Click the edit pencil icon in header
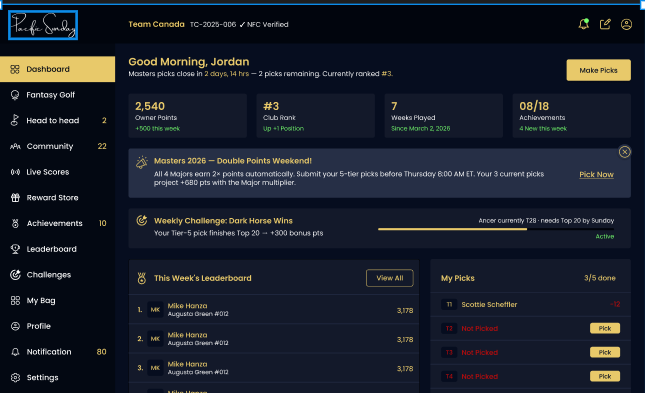The width and height of the screenshot is (645, 393). pos(605,24)
